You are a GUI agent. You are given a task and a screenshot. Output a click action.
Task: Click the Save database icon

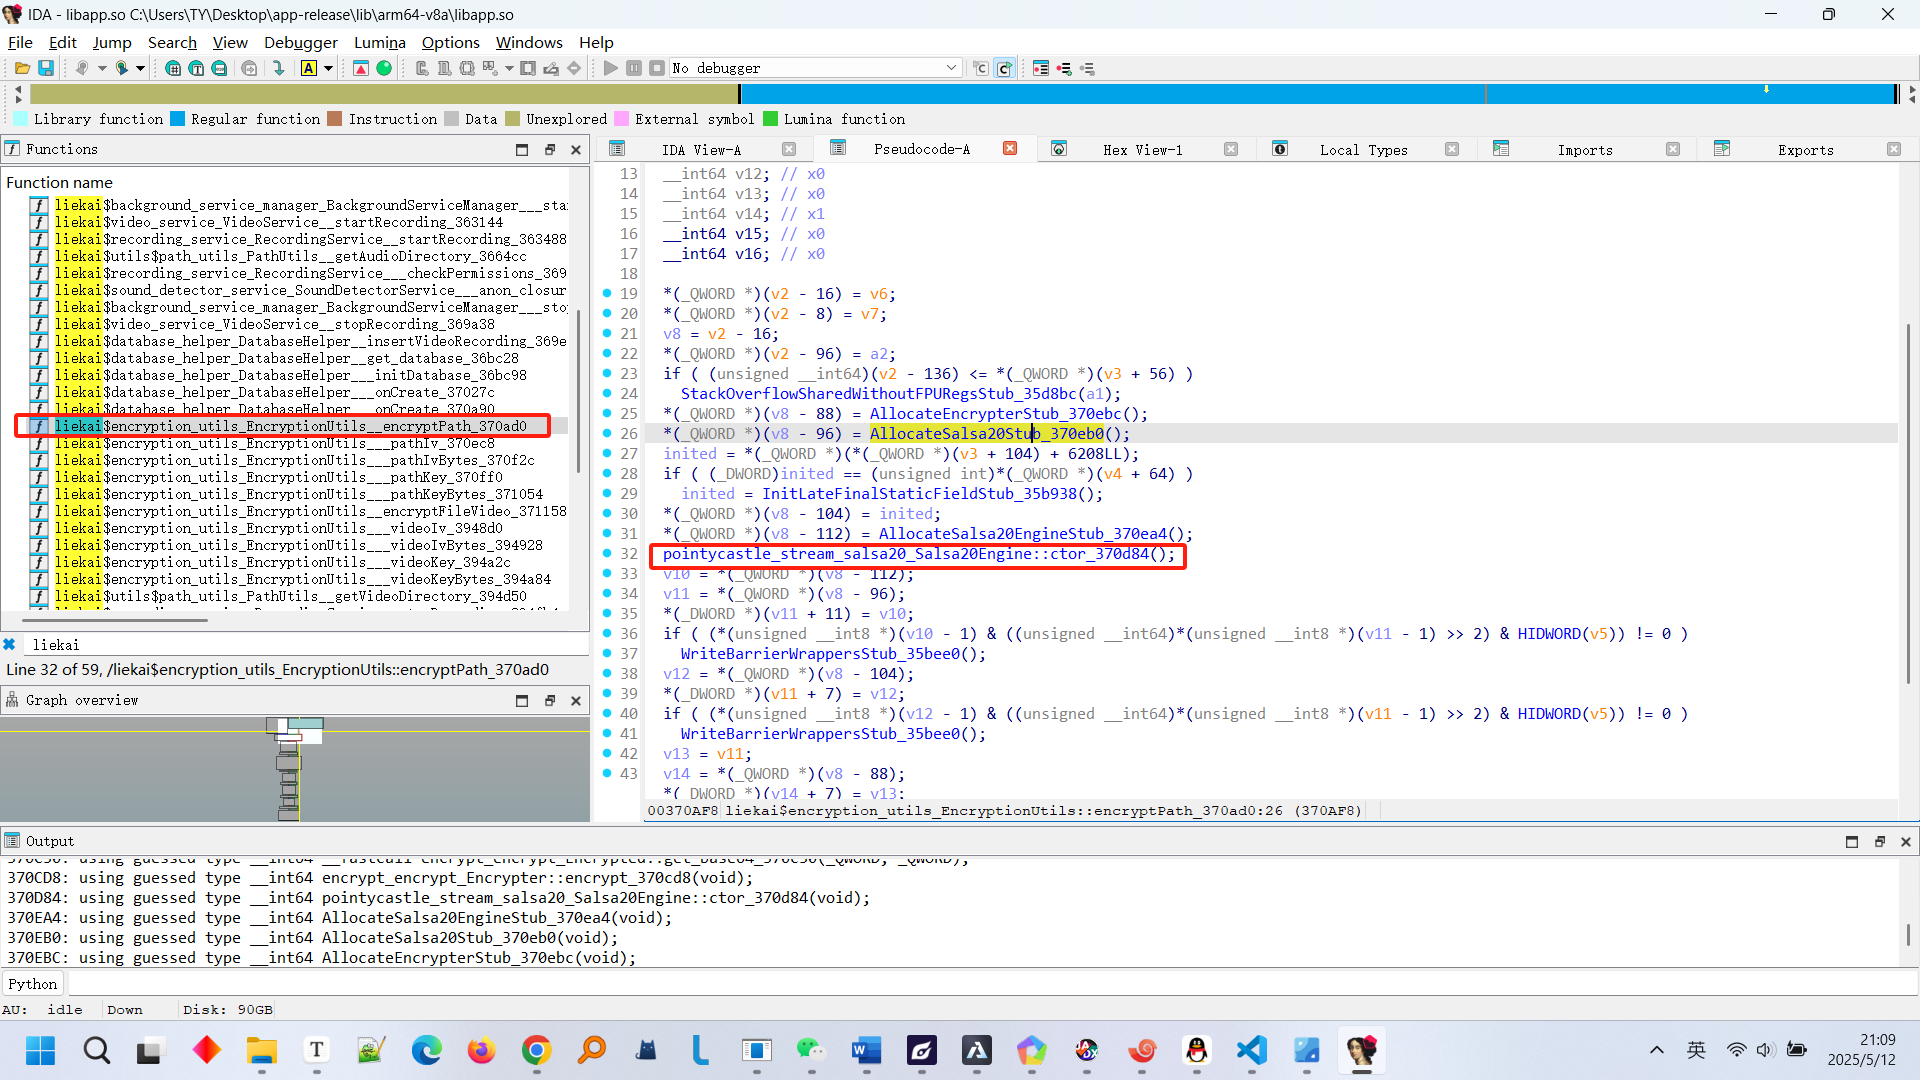tap(46, 68)
